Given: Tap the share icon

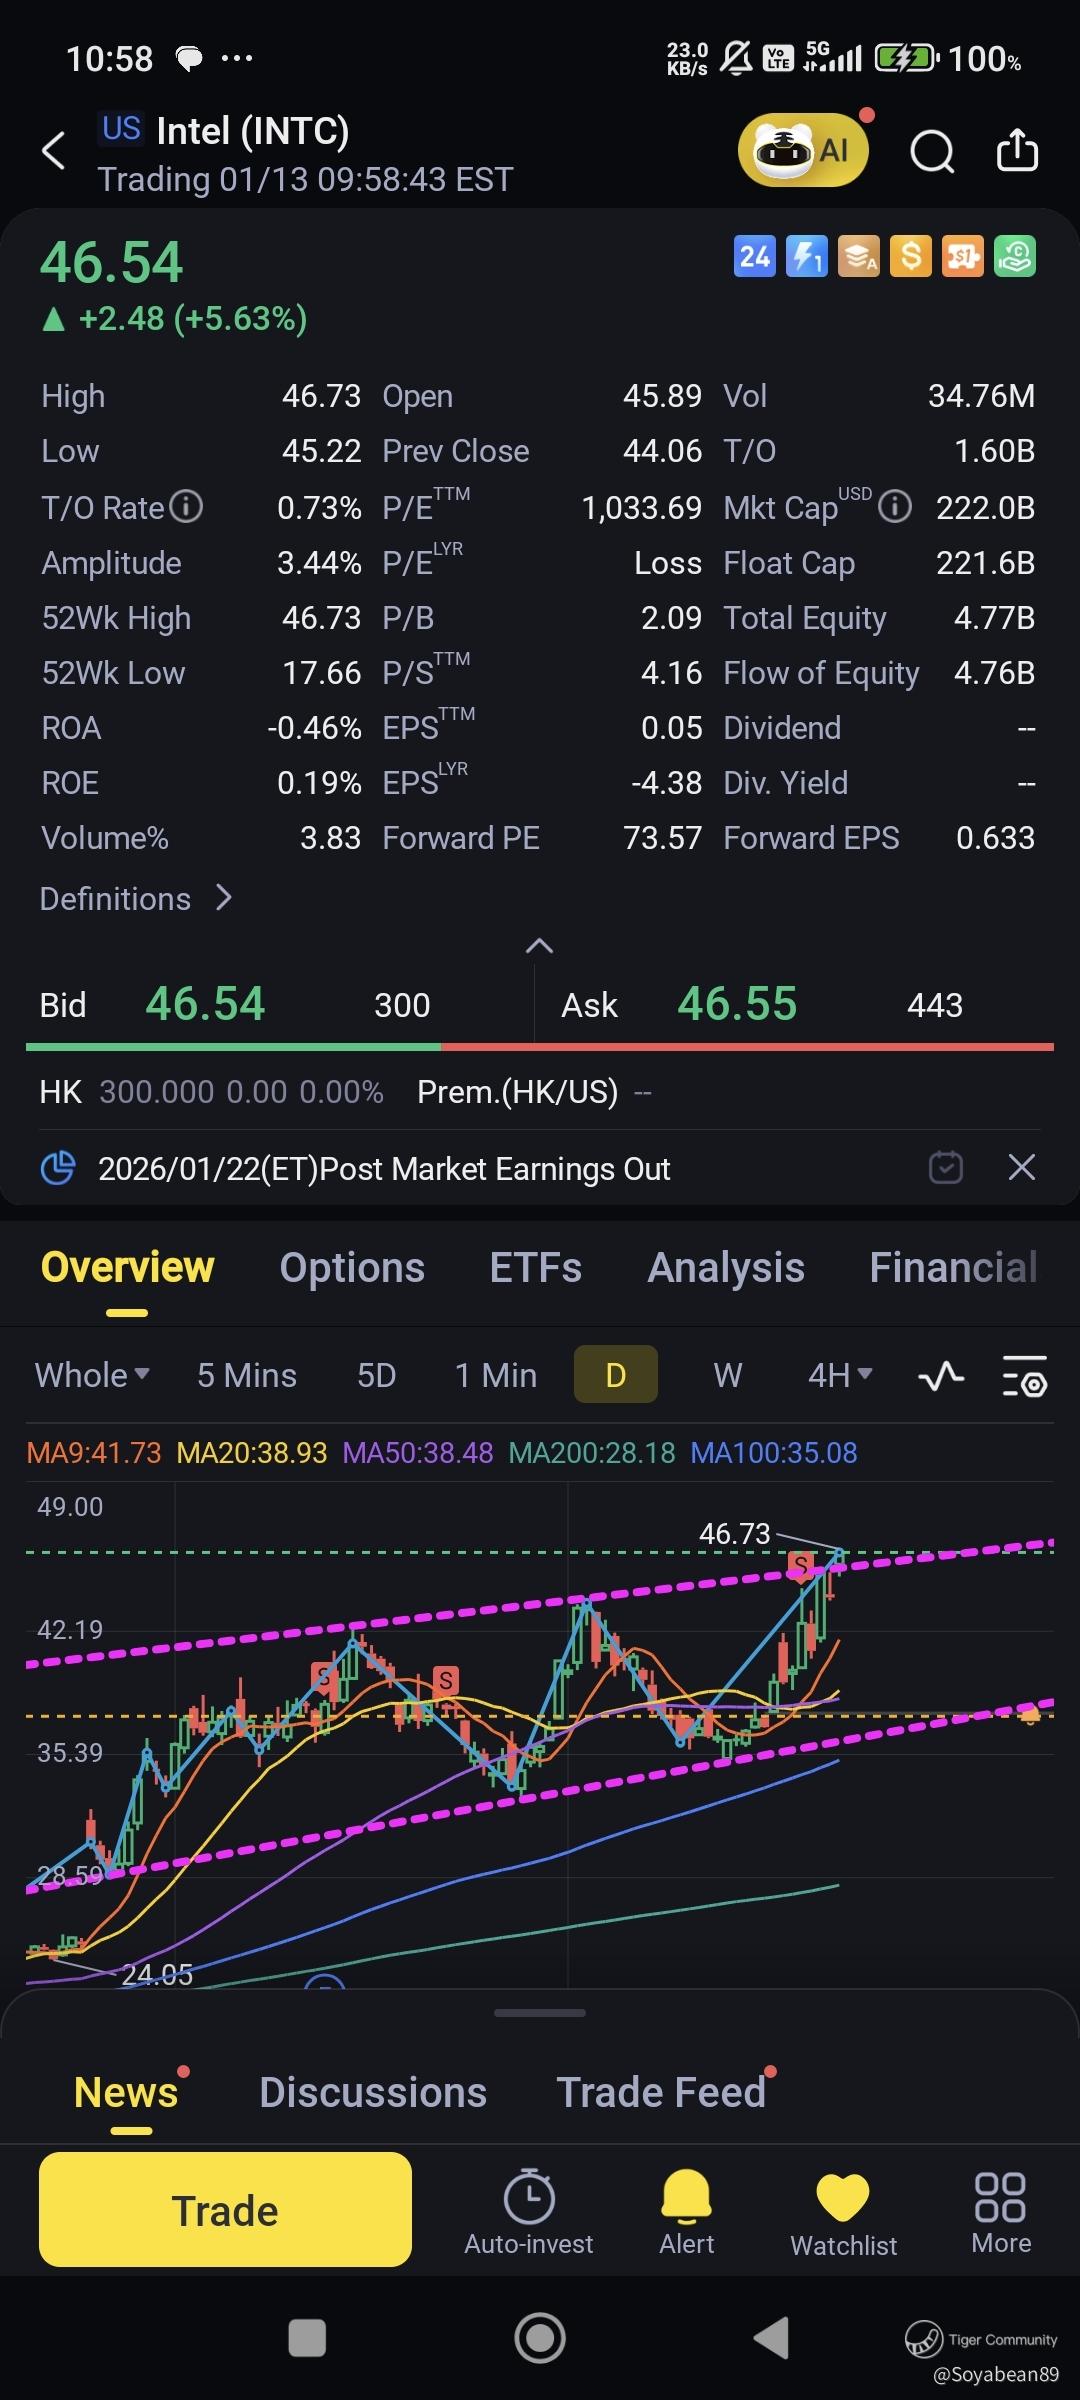Looking at the screenshot, I should pyautogui.click(x=1017, y=151).
